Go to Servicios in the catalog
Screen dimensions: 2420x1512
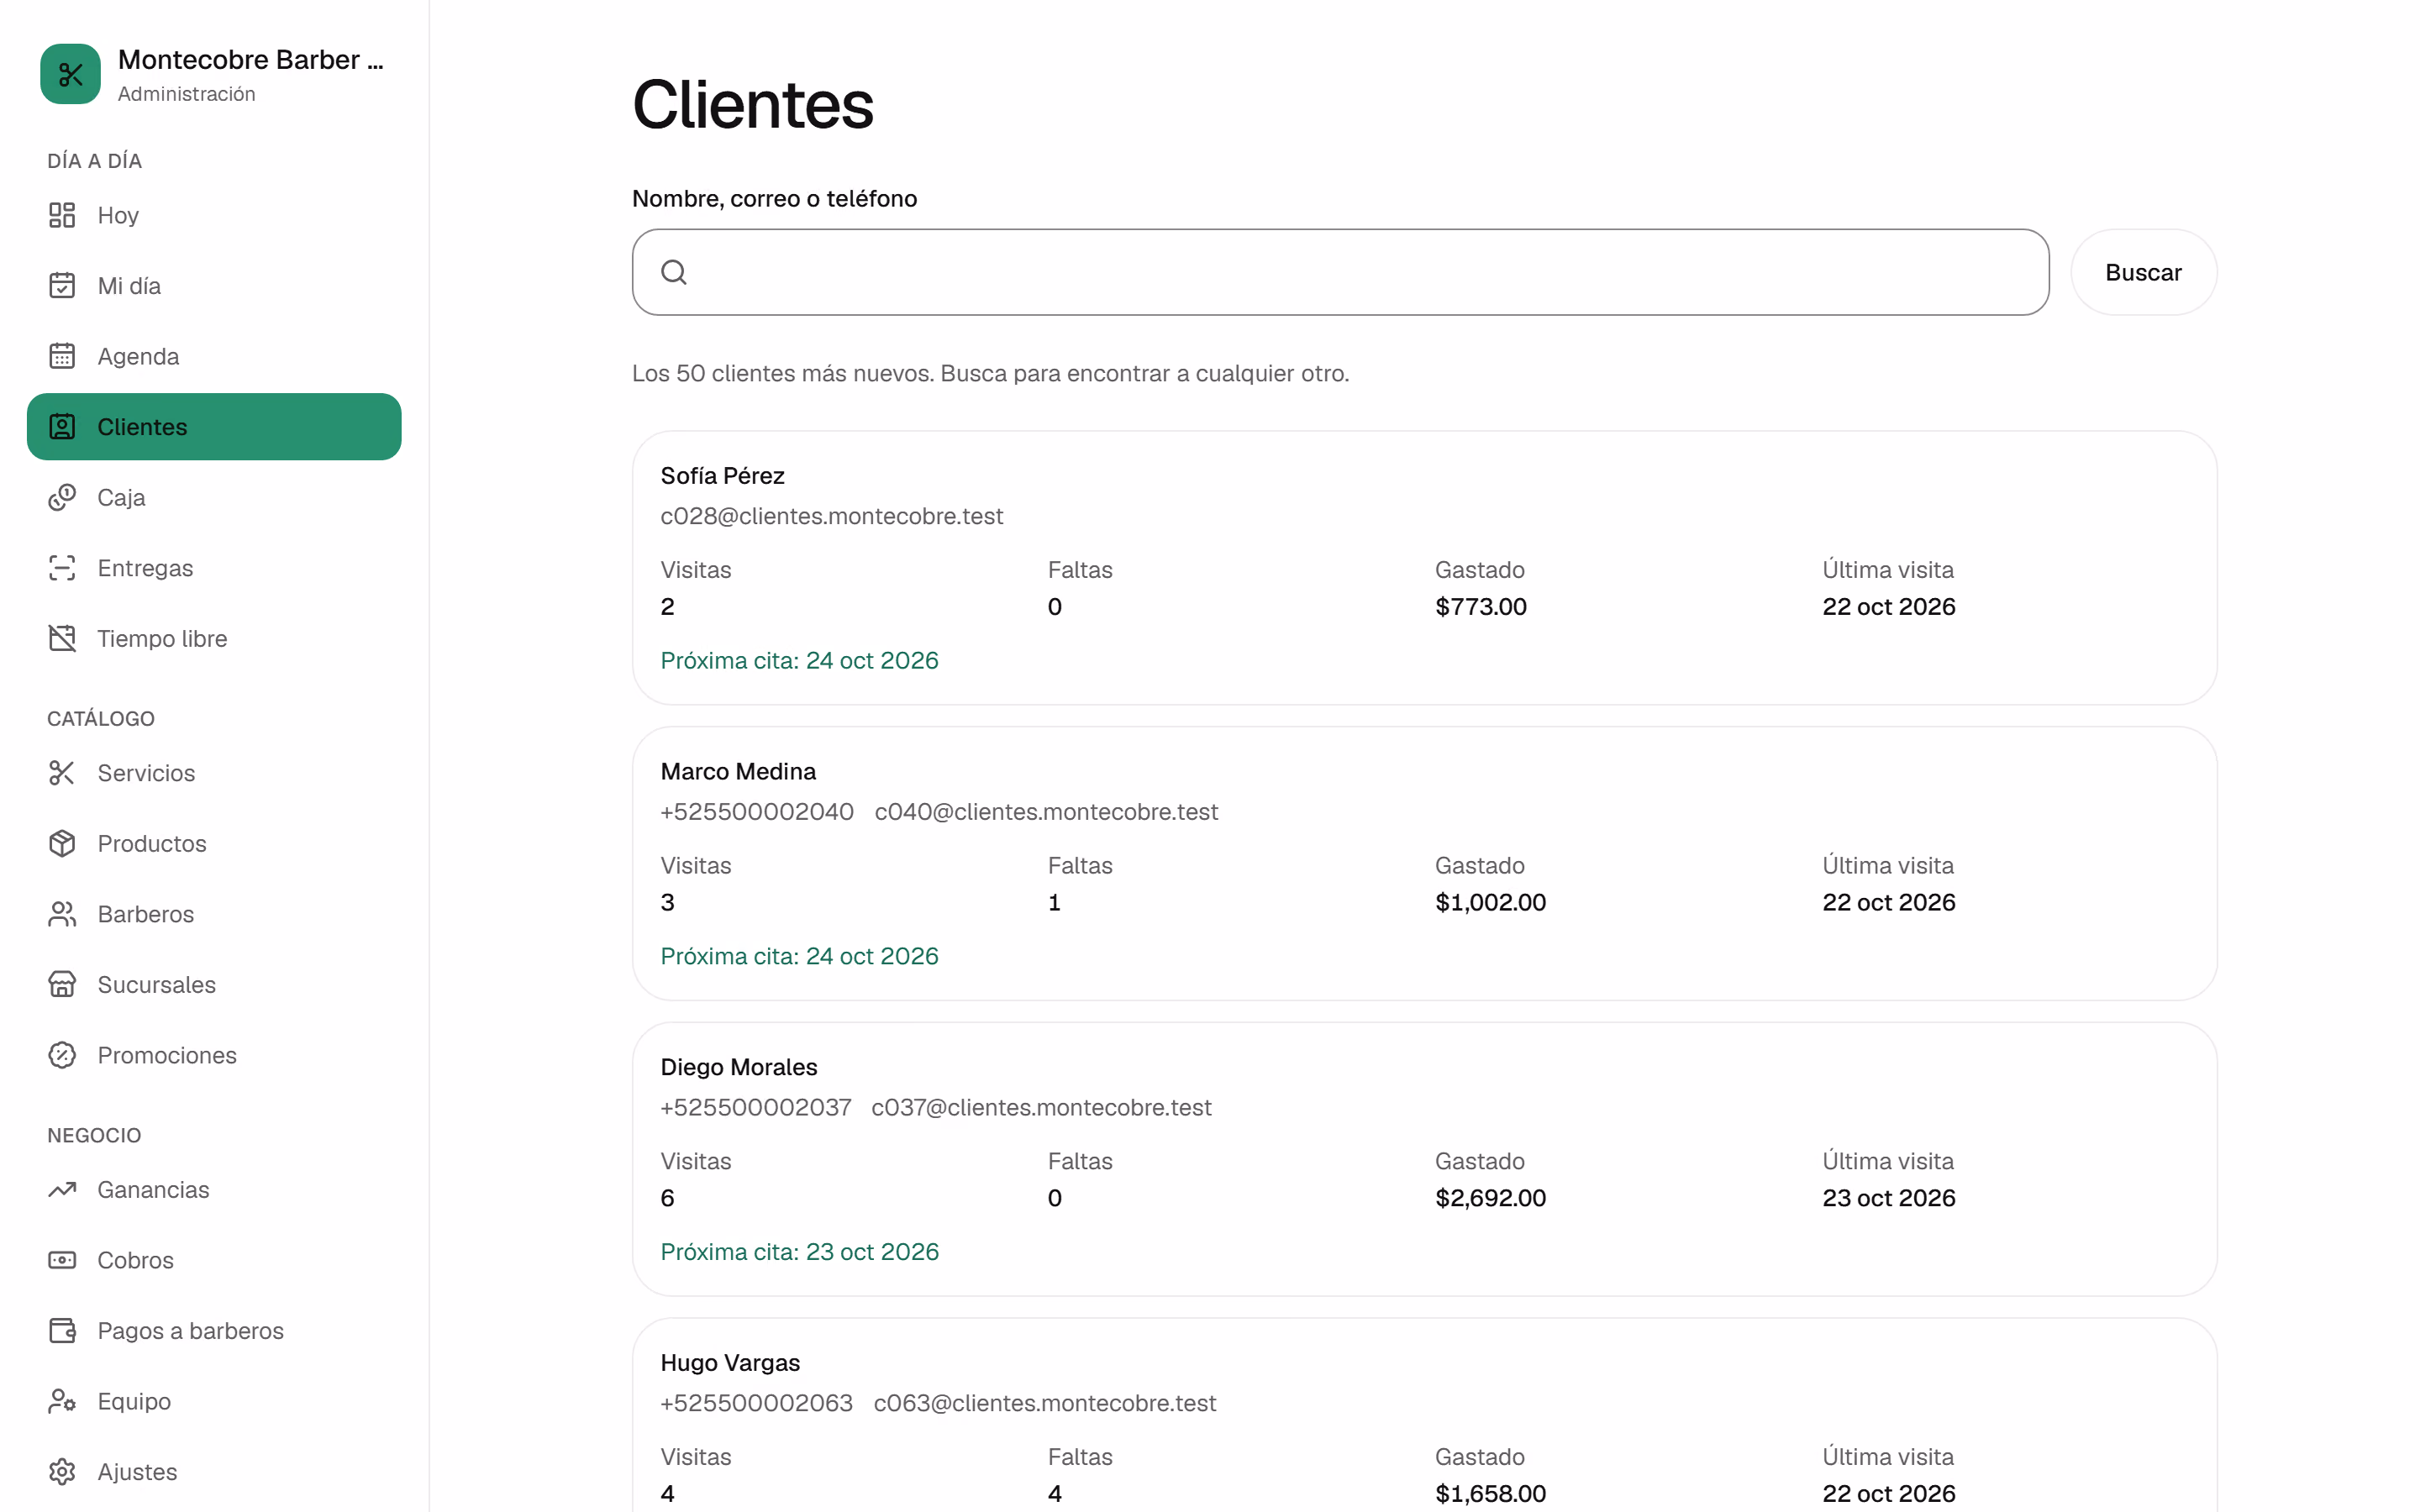[x=214, y=773]
